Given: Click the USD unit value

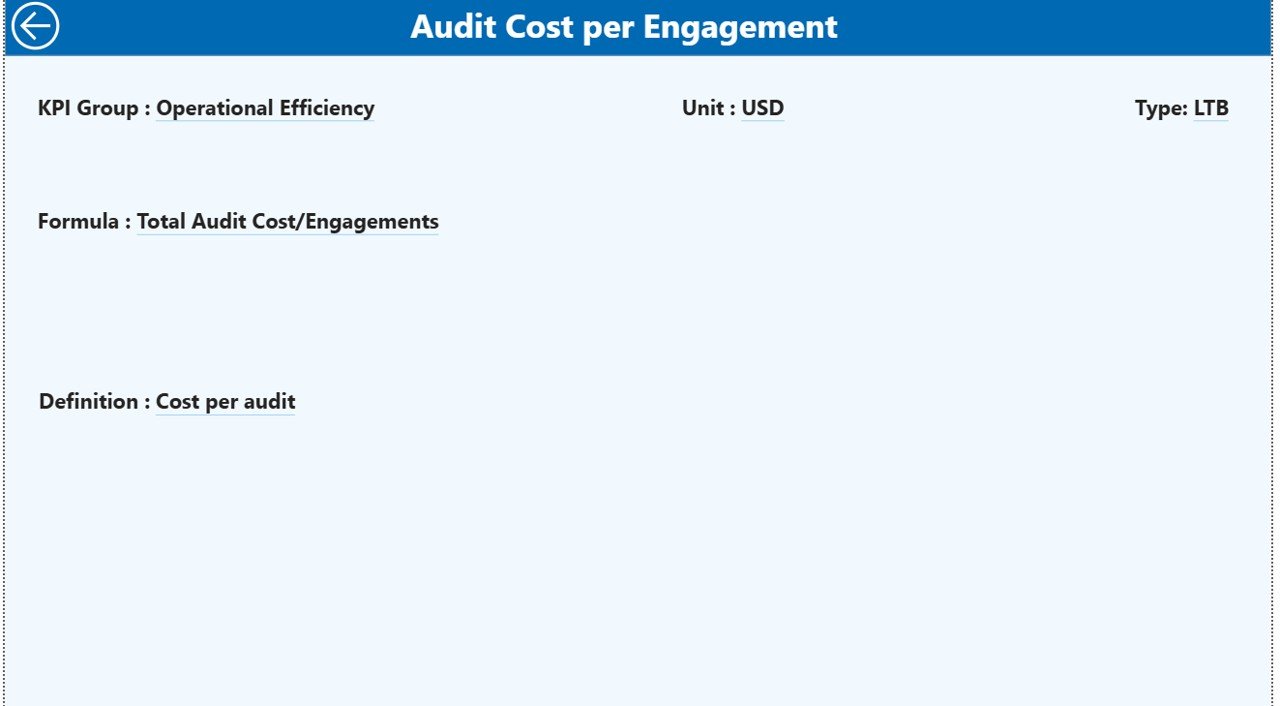Looking at the screenshot, I should [762, 108].
